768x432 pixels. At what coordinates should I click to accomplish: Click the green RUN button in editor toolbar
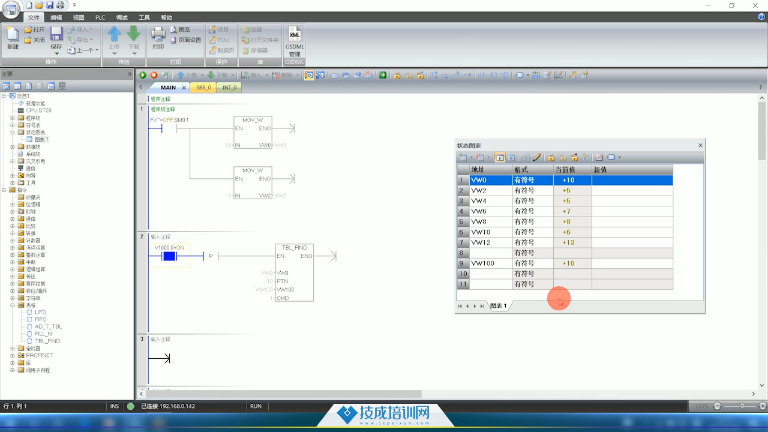click(142, 75)
